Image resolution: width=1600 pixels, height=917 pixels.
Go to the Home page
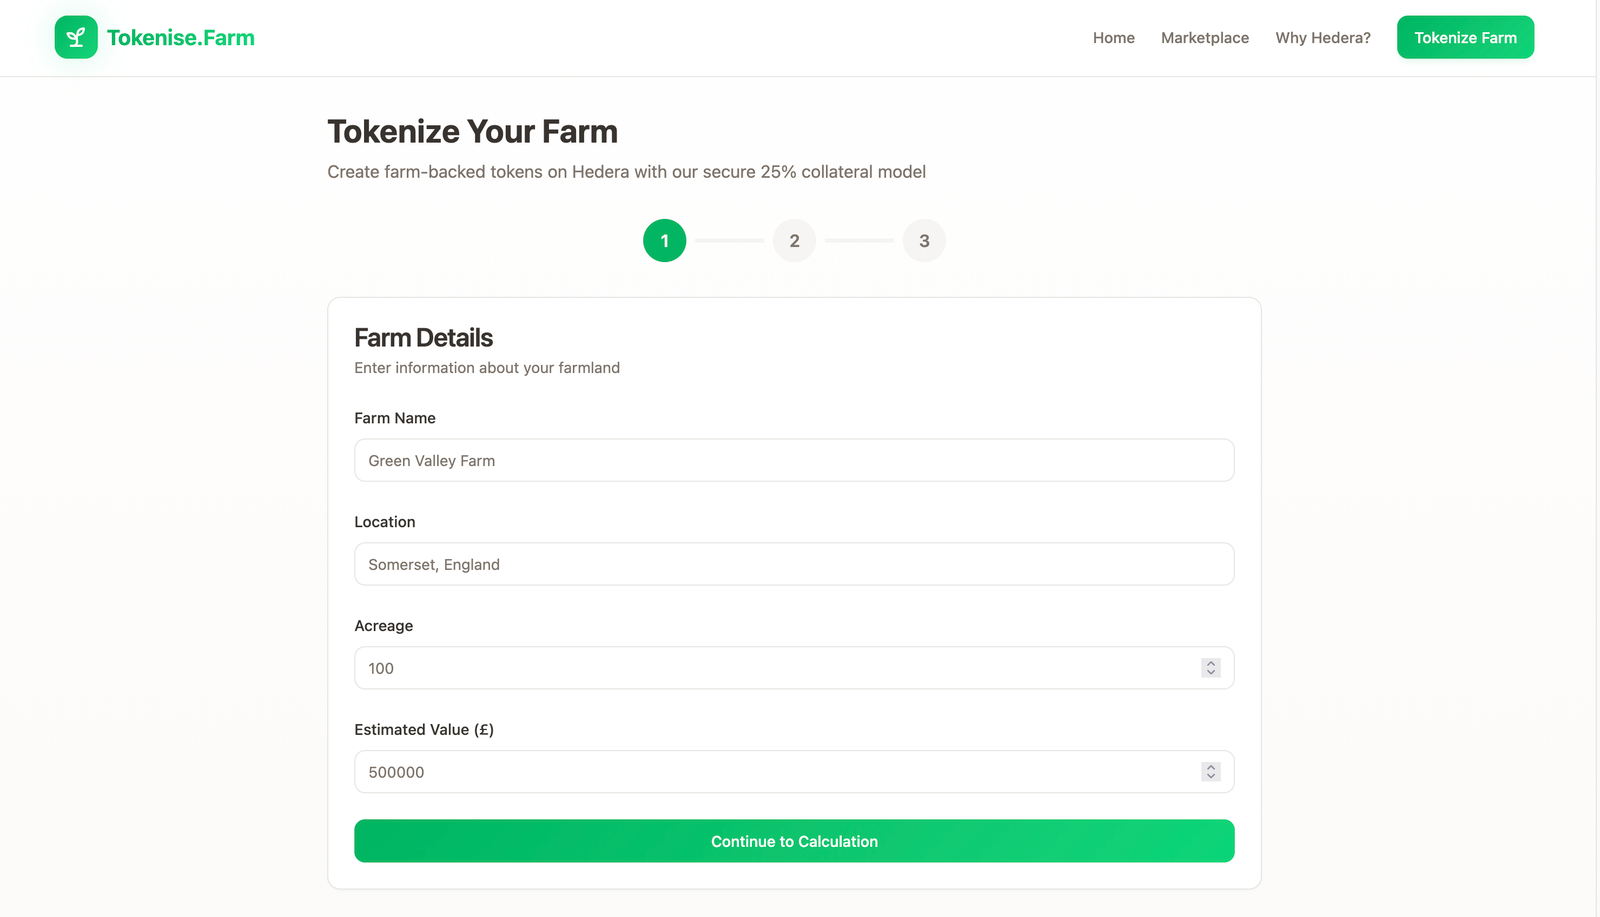(x=1113, y=38)
